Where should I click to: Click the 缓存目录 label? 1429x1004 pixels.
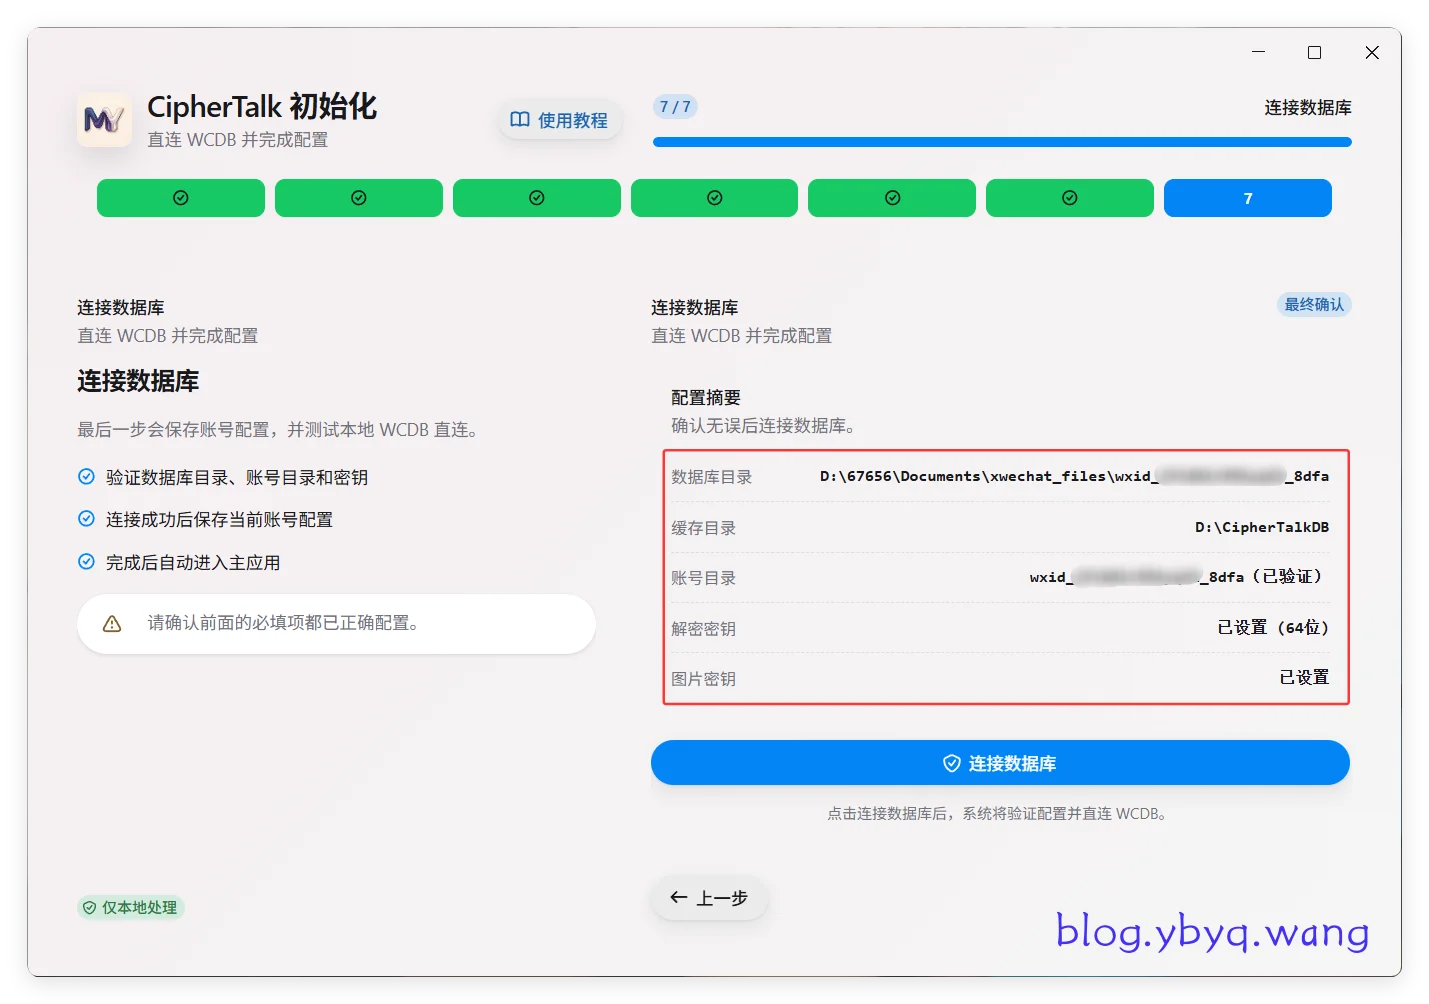point(703,528)
